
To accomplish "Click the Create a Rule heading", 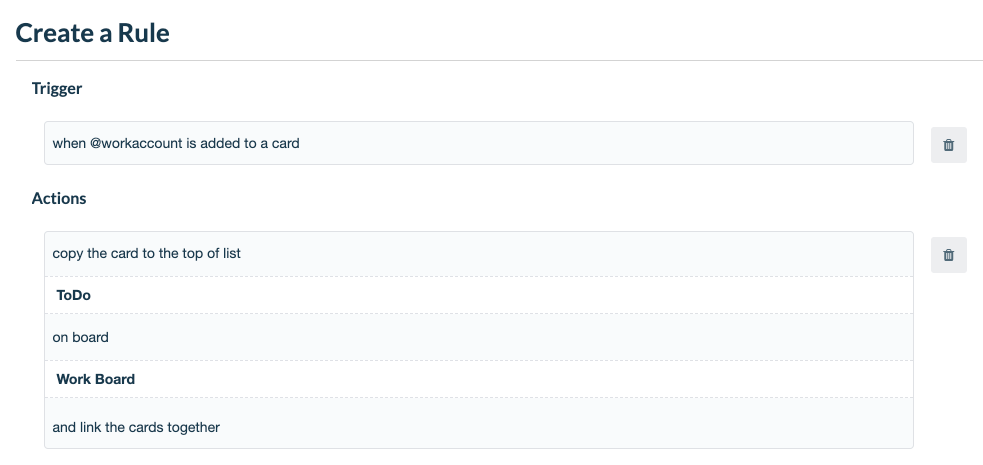I will [x=92, y=33].
